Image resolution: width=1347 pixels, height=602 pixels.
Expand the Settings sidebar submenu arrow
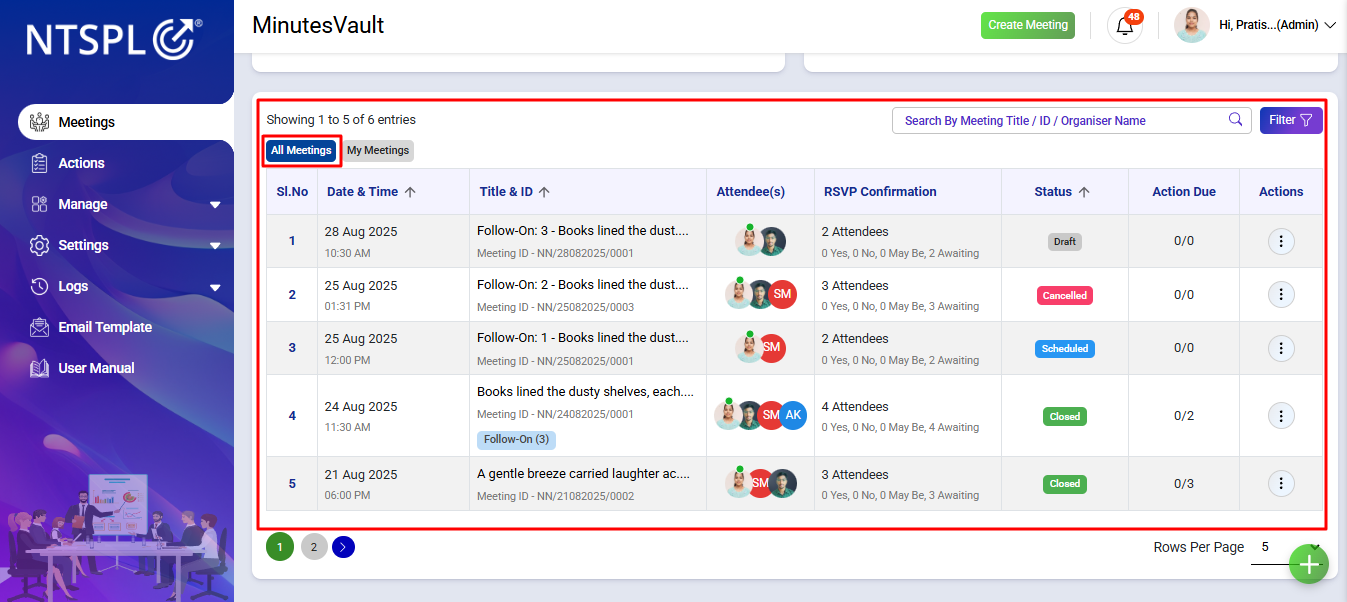215,246
